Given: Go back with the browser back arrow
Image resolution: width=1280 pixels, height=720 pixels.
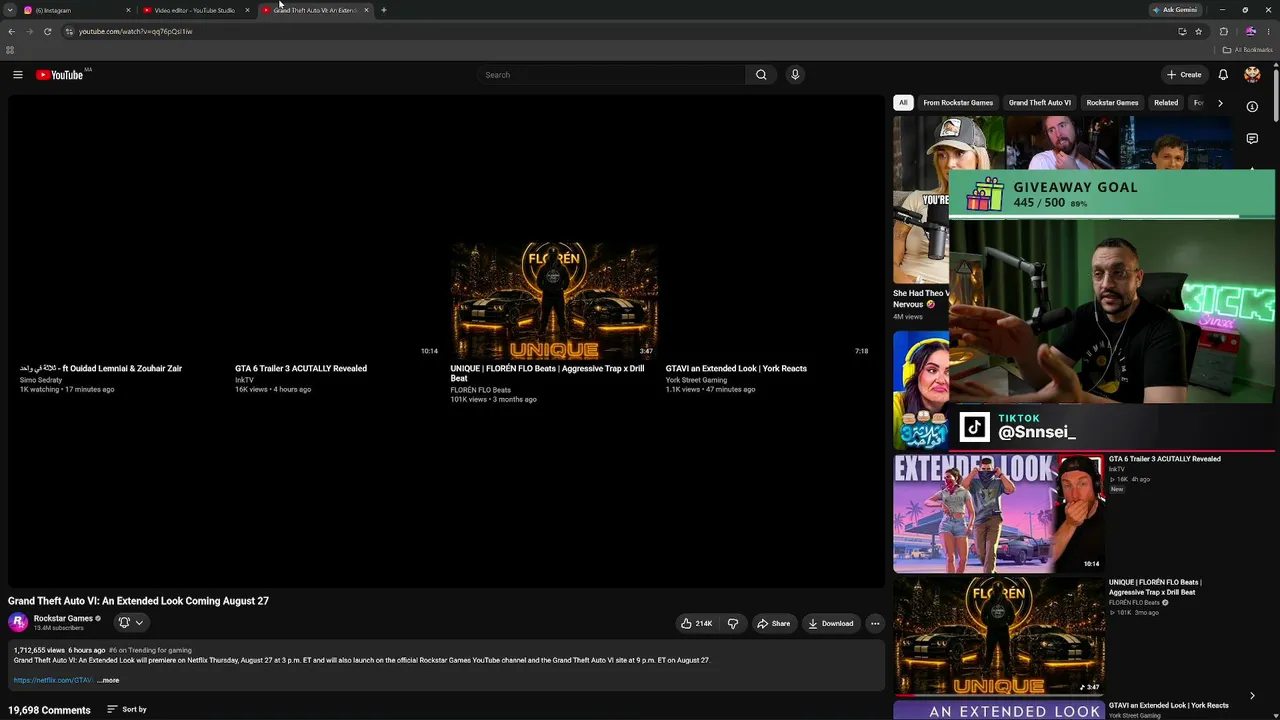Looking at the screenshot, I should pyautogui.click(x=11, y=31).
